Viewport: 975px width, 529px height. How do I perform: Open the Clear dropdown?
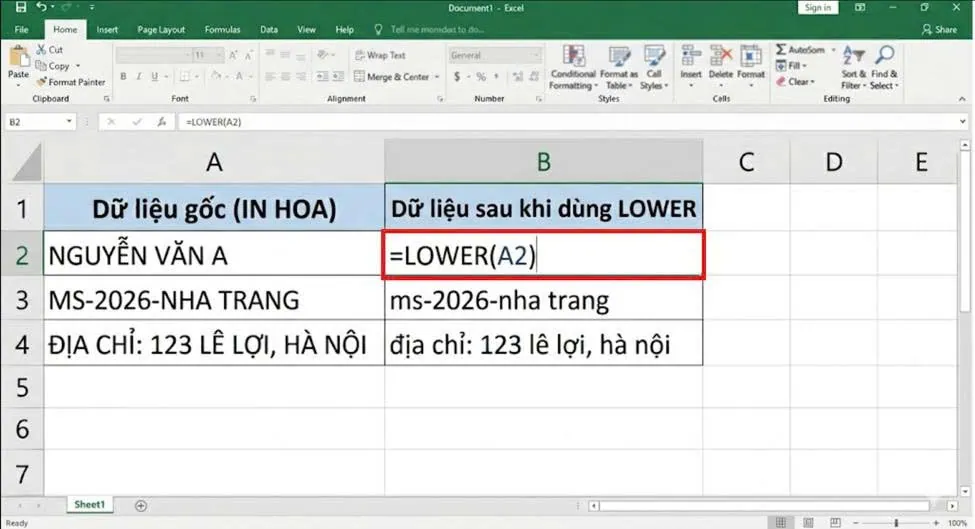[x=795, y=81]
